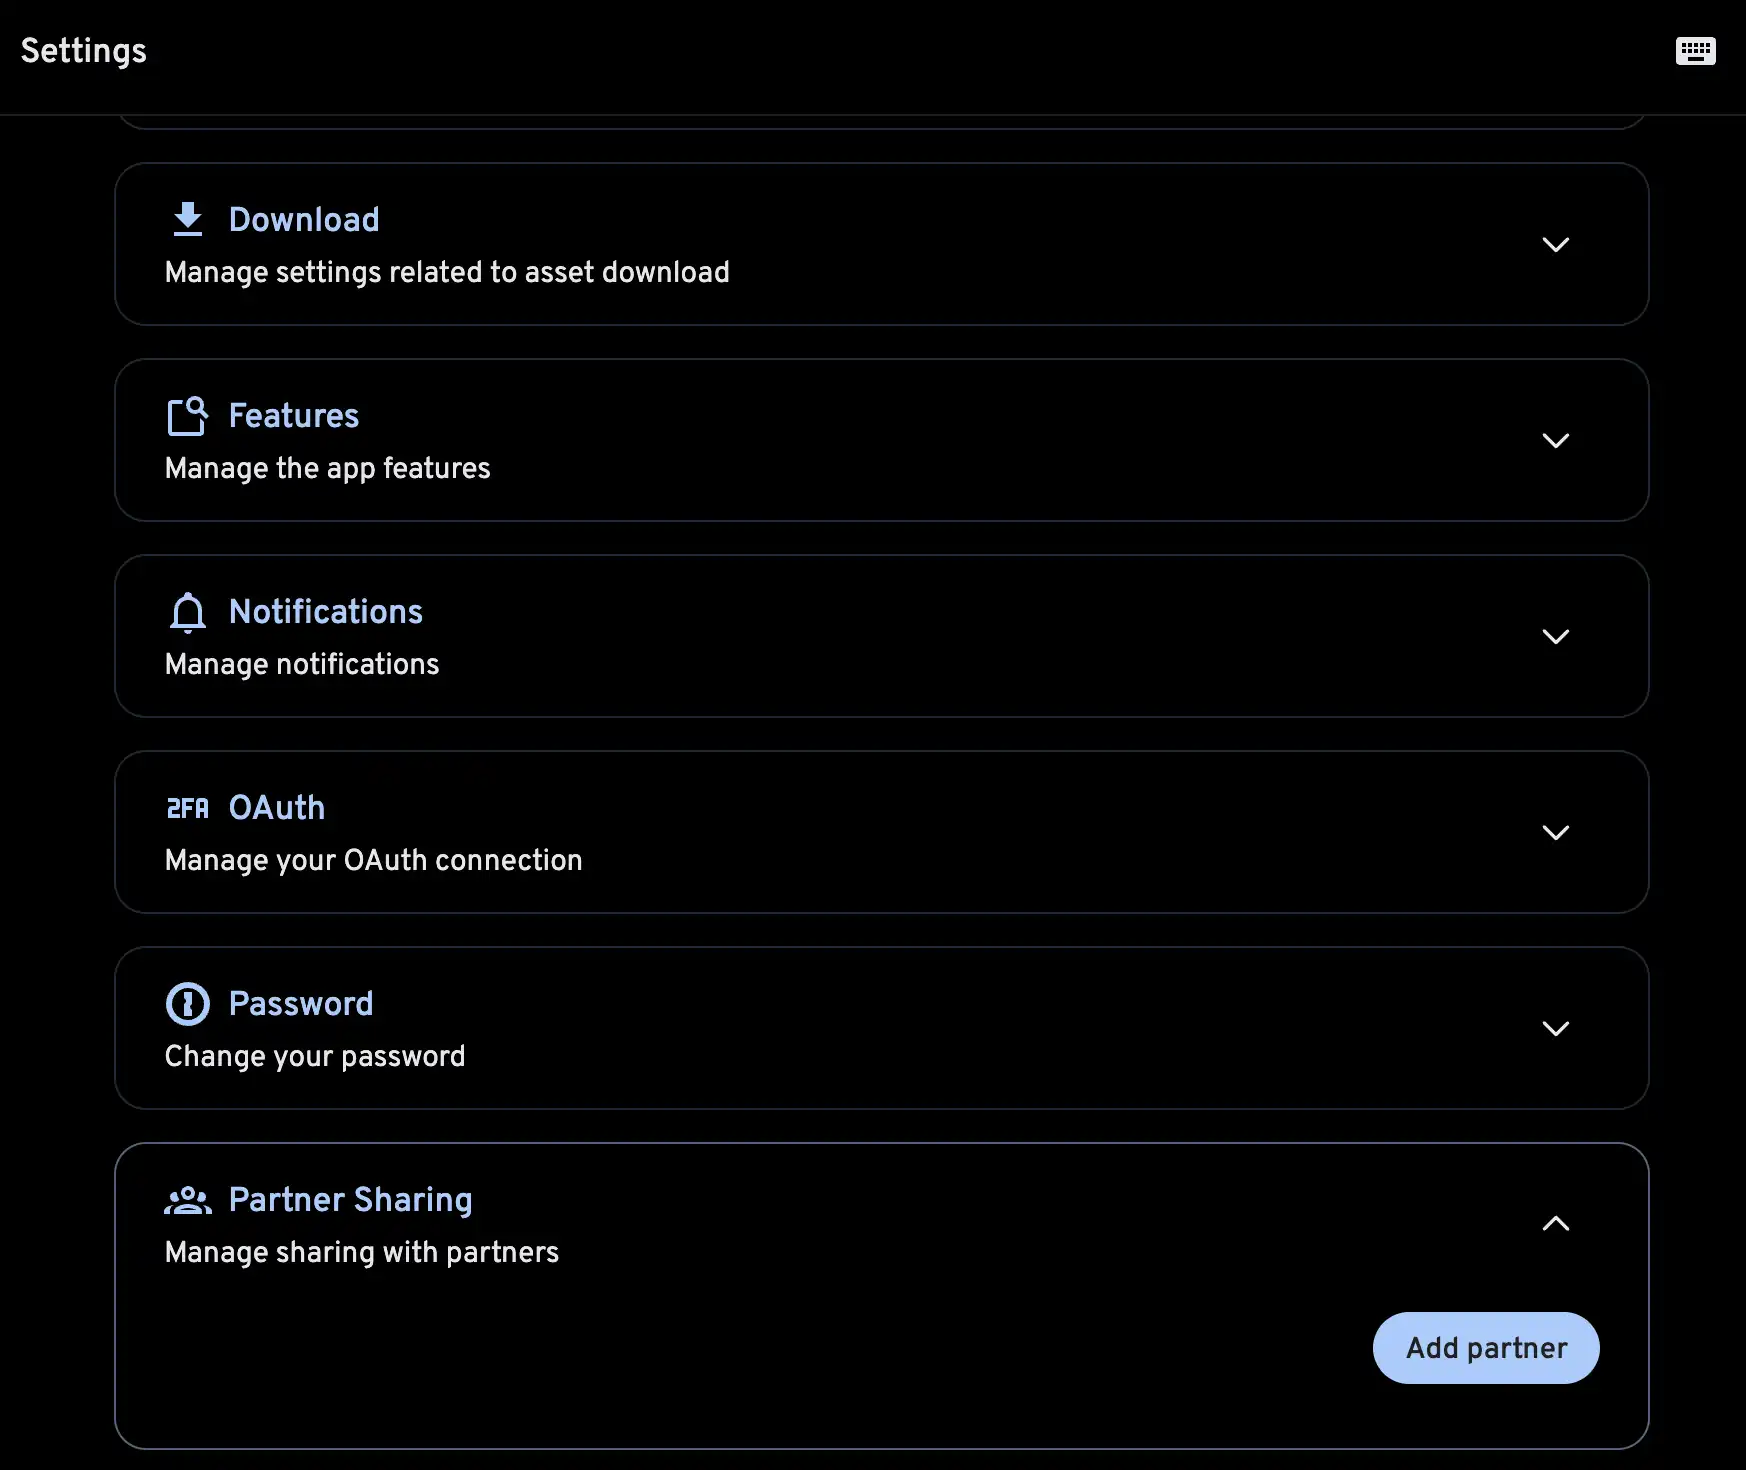Expand the Download section
This screenshot has width=1746, height=1470.
[1556, 244]
